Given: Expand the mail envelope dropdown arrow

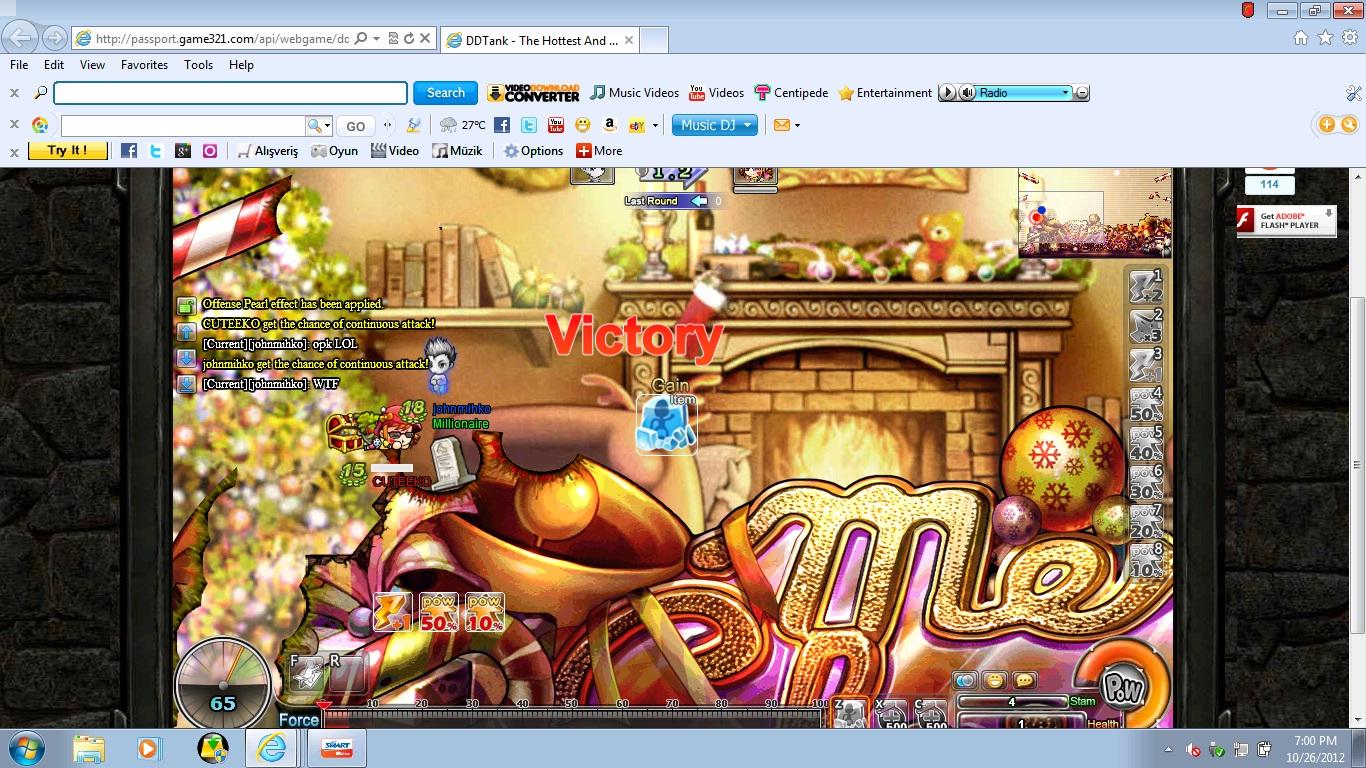Looking at the screenshot, I should pos(797,125).
